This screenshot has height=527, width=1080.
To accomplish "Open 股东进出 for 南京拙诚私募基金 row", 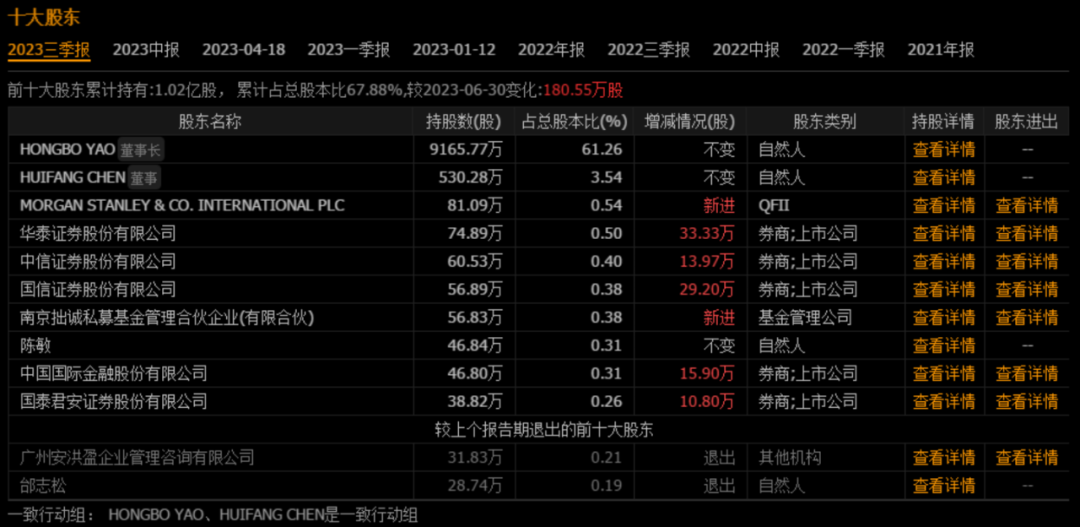I will 1026,318.
